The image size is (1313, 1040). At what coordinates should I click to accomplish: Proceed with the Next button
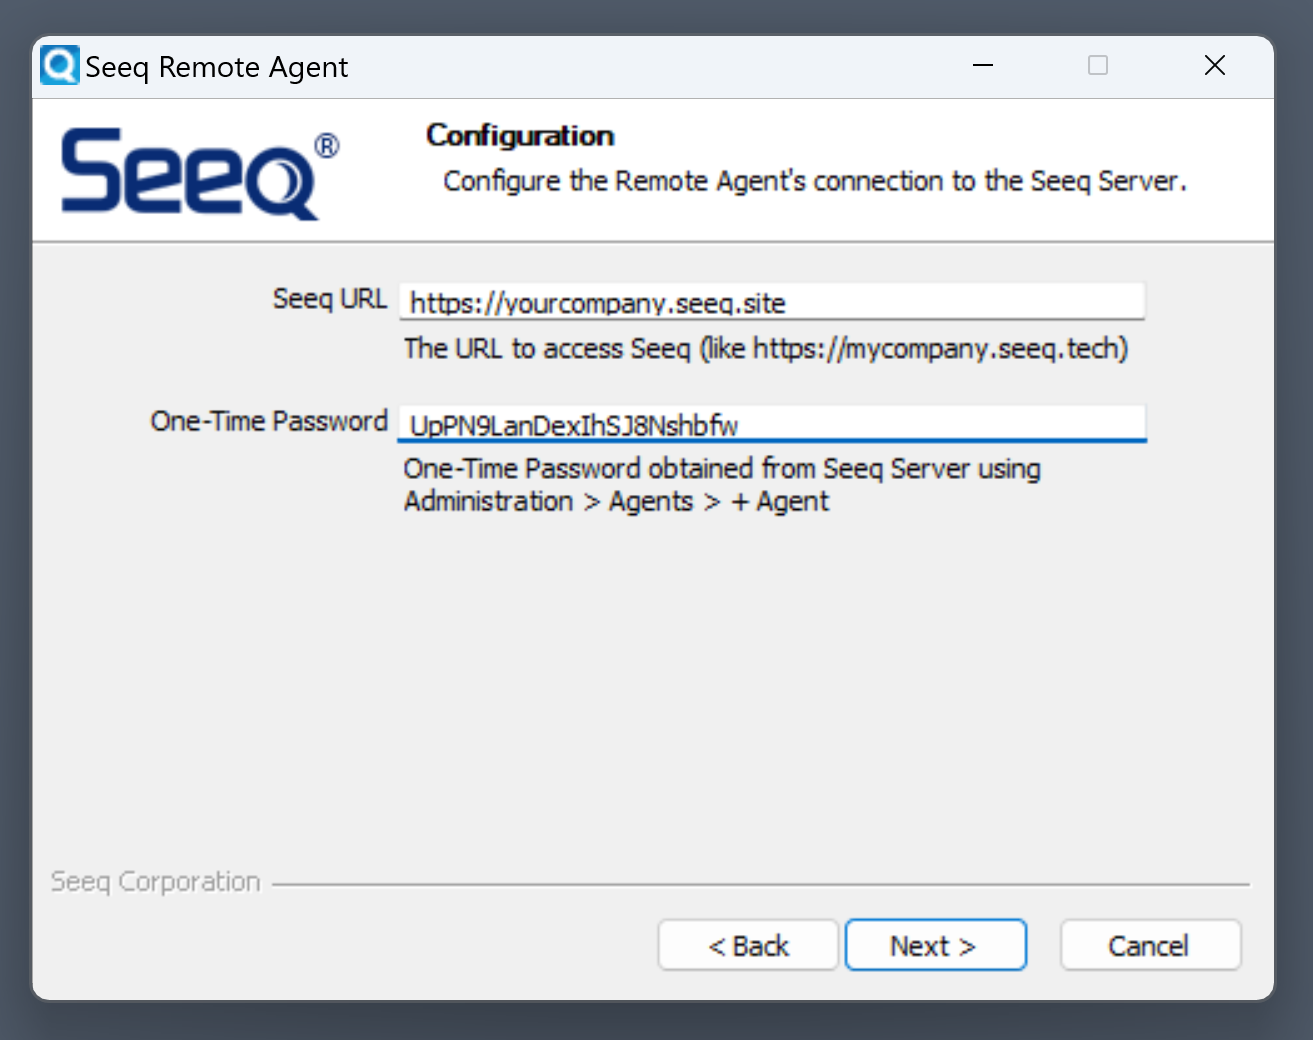(935, 945)
